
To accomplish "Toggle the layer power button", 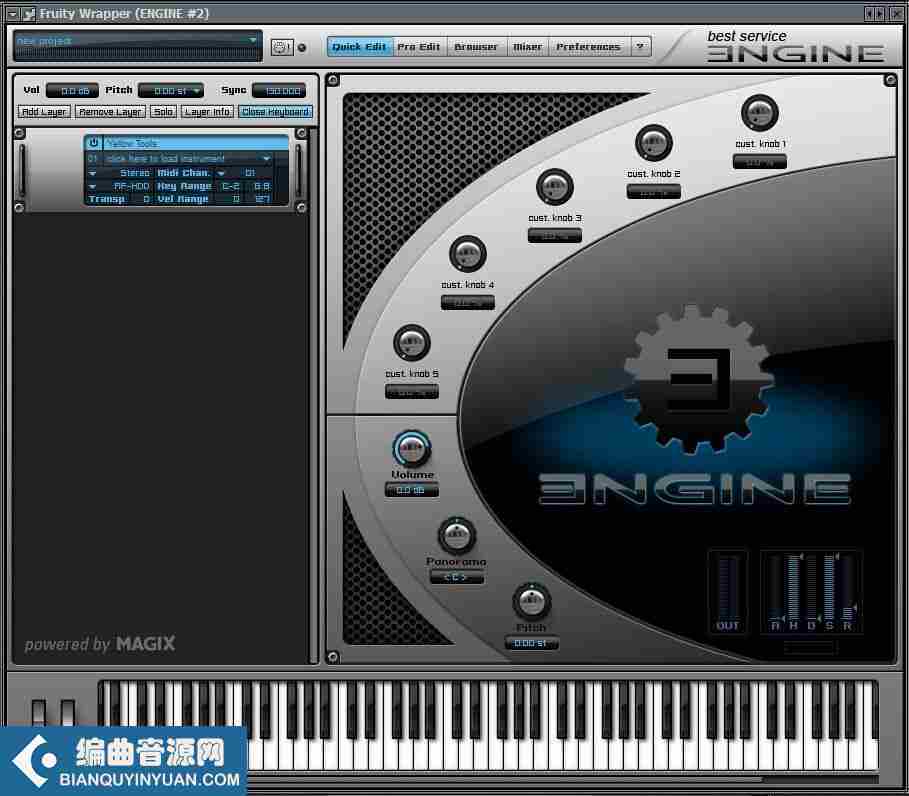I will (93, 143).
